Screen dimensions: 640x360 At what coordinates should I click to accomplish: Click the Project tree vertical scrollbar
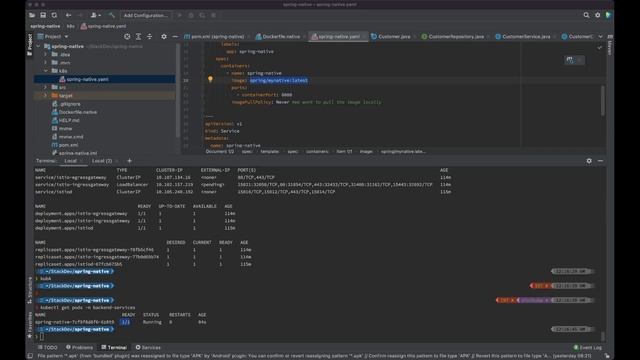click(x=178, y=90)
